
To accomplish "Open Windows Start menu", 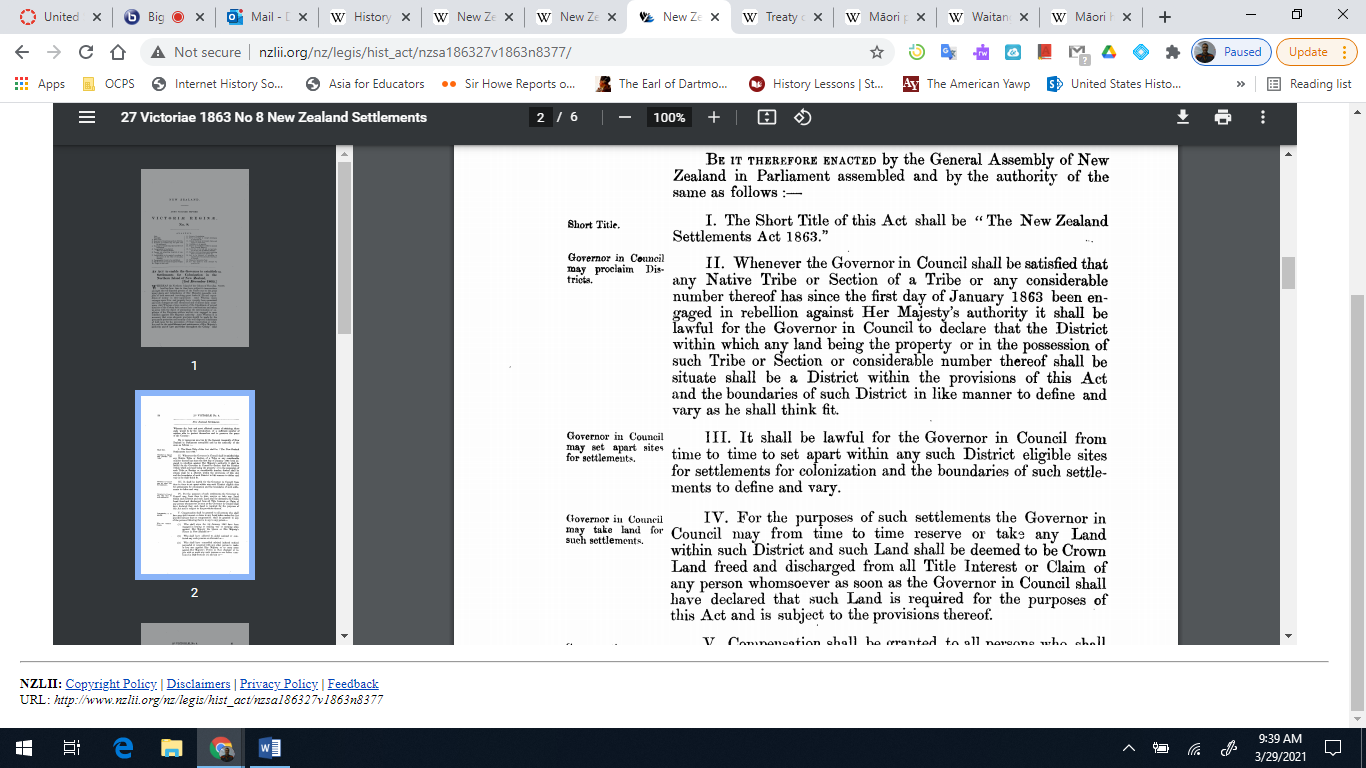I will pyautogui.click(x=24, y=747).
